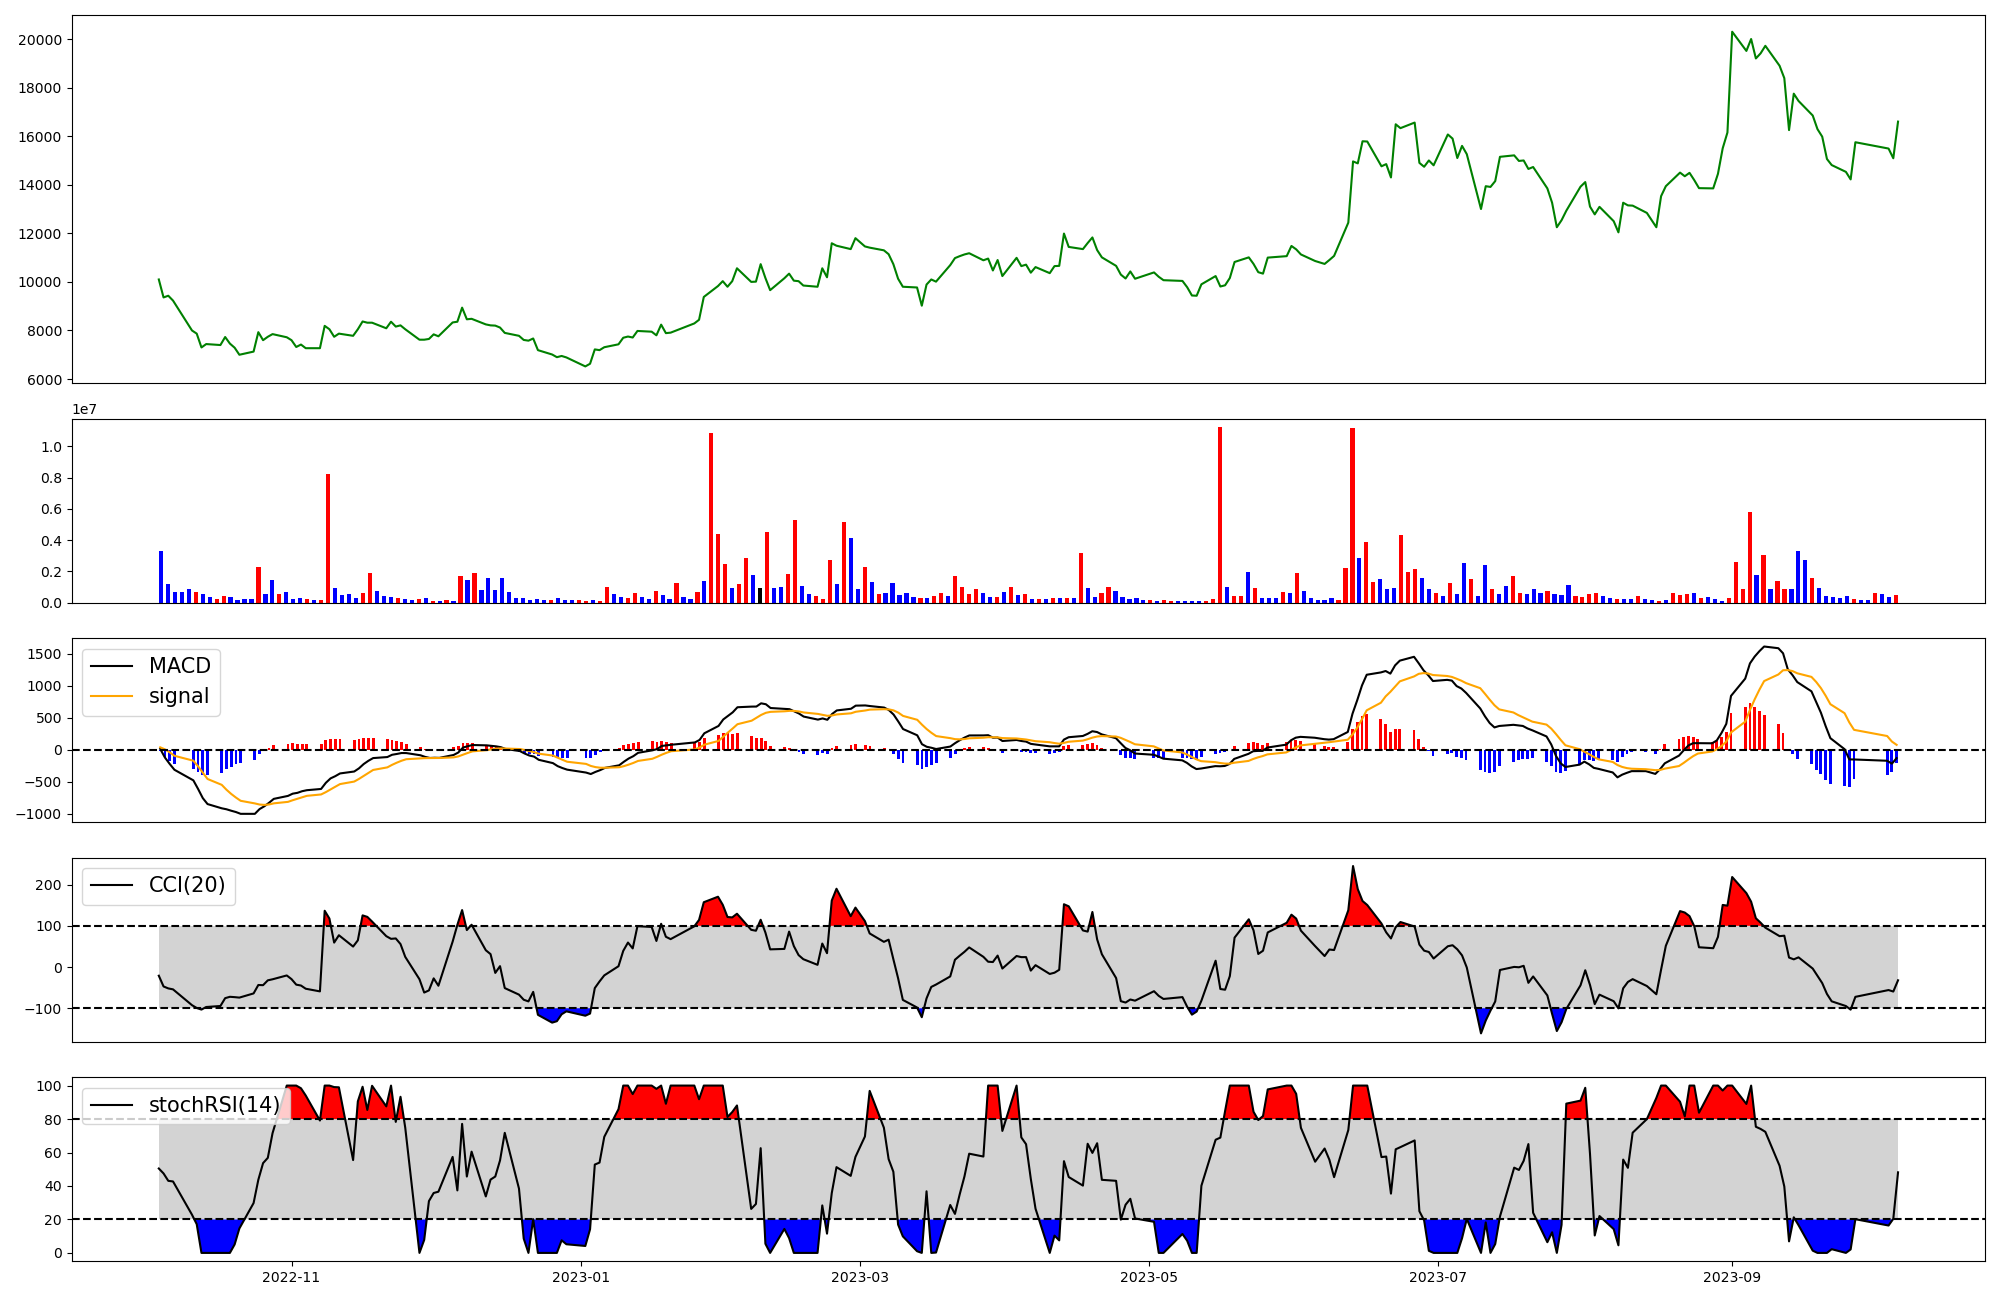
Task: Click the stochRSI(14) legend label
Action: 214,1105
